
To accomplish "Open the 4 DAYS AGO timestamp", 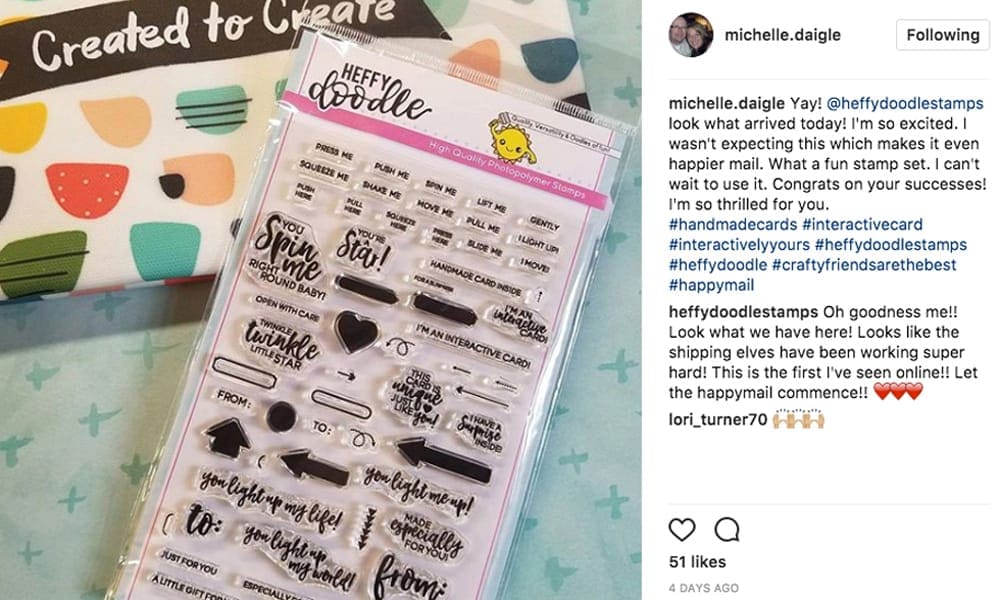I will coord(703,588).
